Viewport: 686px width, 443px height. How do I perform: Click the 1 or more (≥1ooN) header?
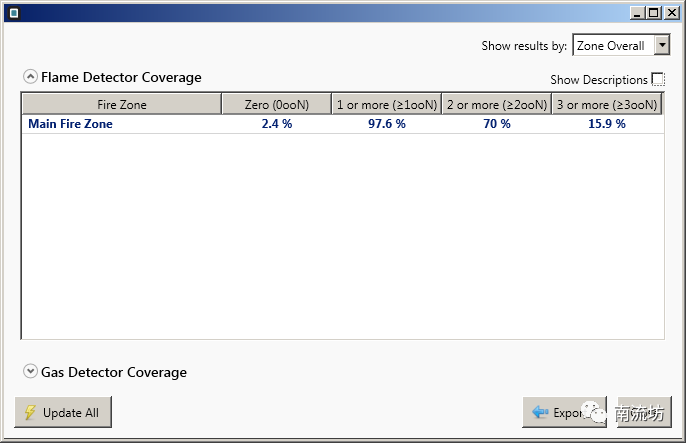tap(387, 105)
